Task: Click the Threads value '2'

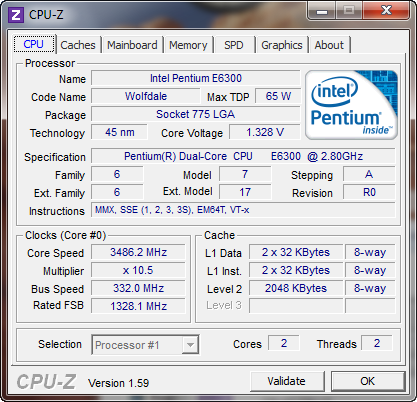Action: point(377,343)
